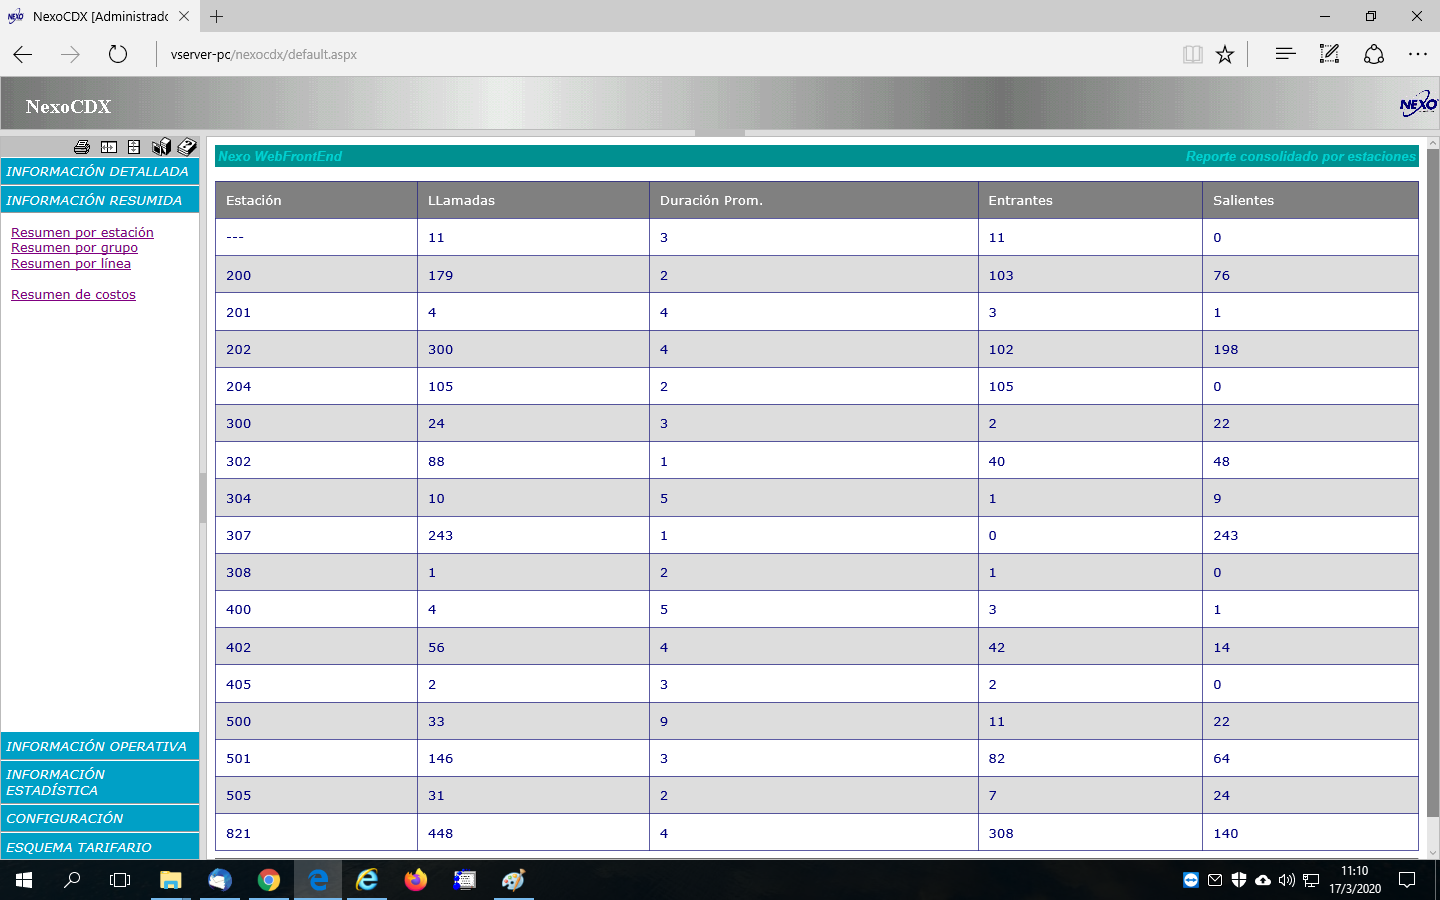The width and height of the screenshot is (1440, 900).
Task: Go back with the browser back arrow
Action: click(x=23, y=54)
